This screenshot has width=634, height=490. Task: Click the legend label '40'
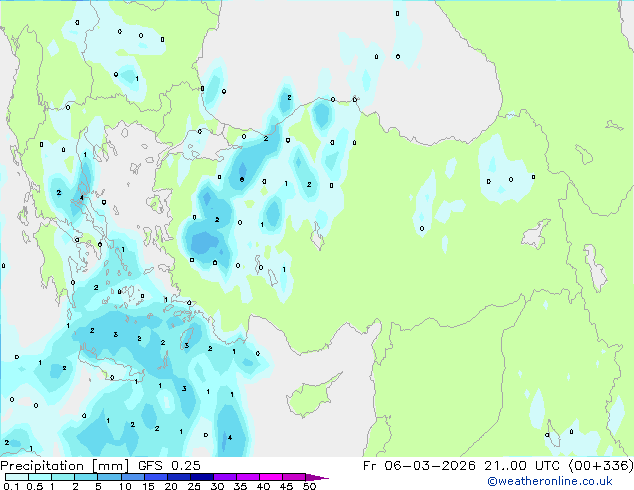263,486
